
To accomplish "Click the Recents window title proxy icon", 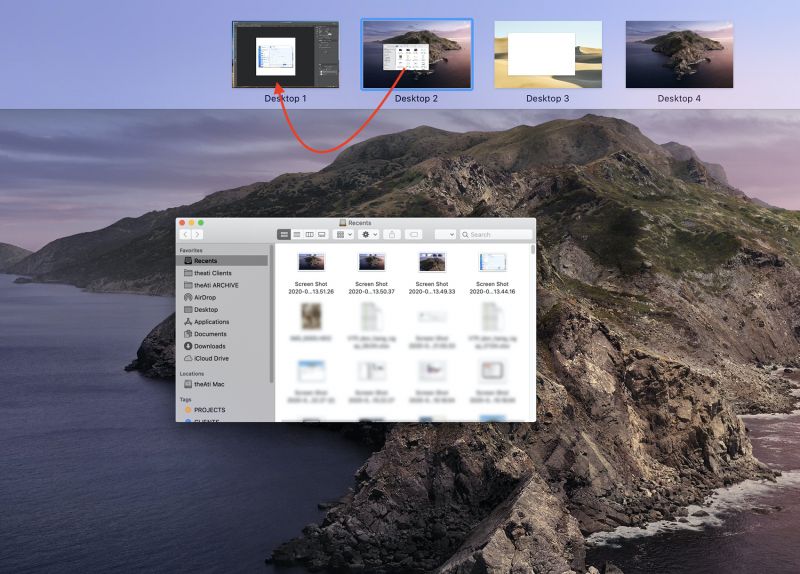I will [x=343, y=223].
